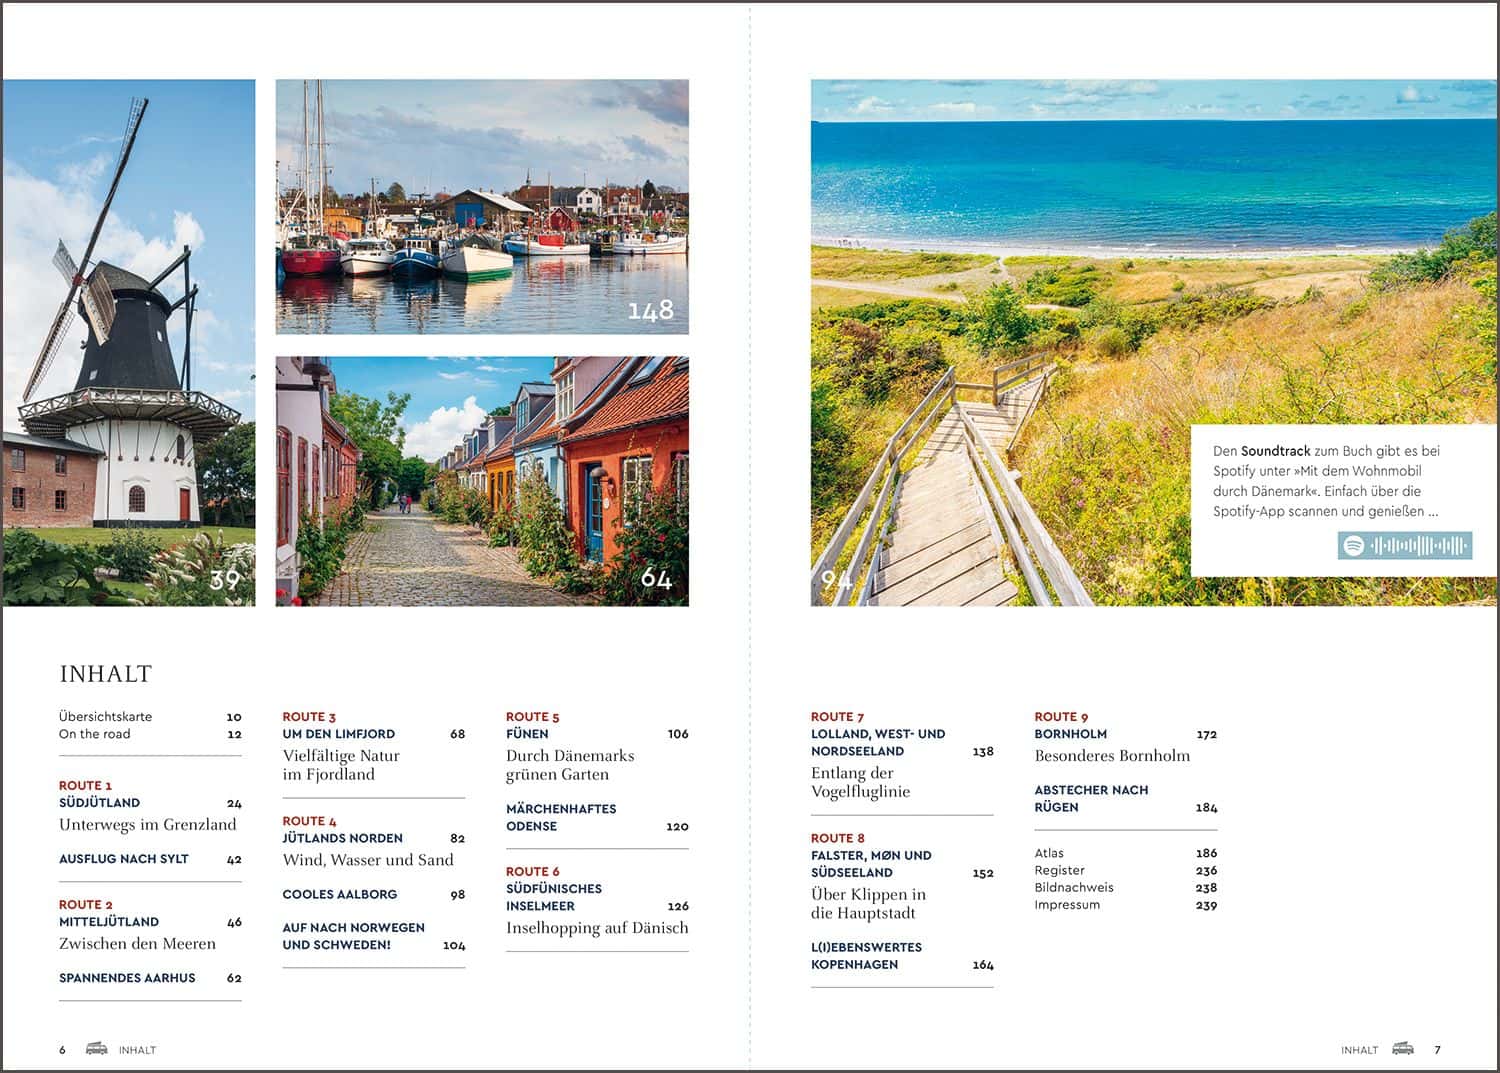This screenshot has width=1500, height=1073.
Task: Select the beach boardwalk photo labeled 94
Action: click(1154, 343)
